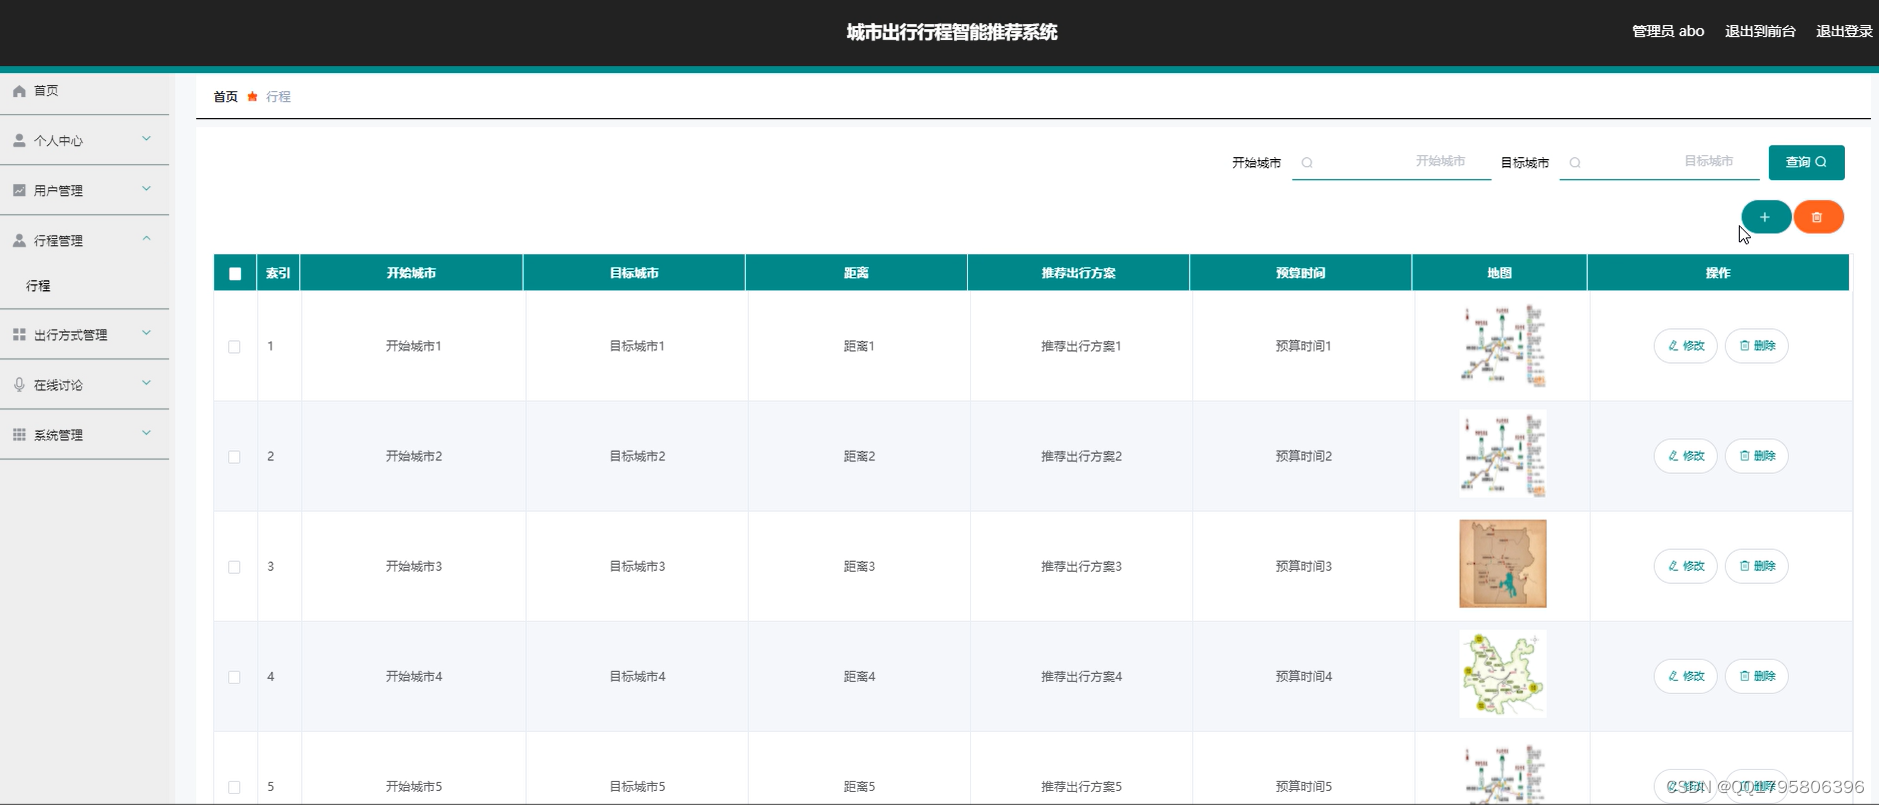Open 出行方式管理 menu label
This screenshot has width=1879, height=805.
point(70,335)
